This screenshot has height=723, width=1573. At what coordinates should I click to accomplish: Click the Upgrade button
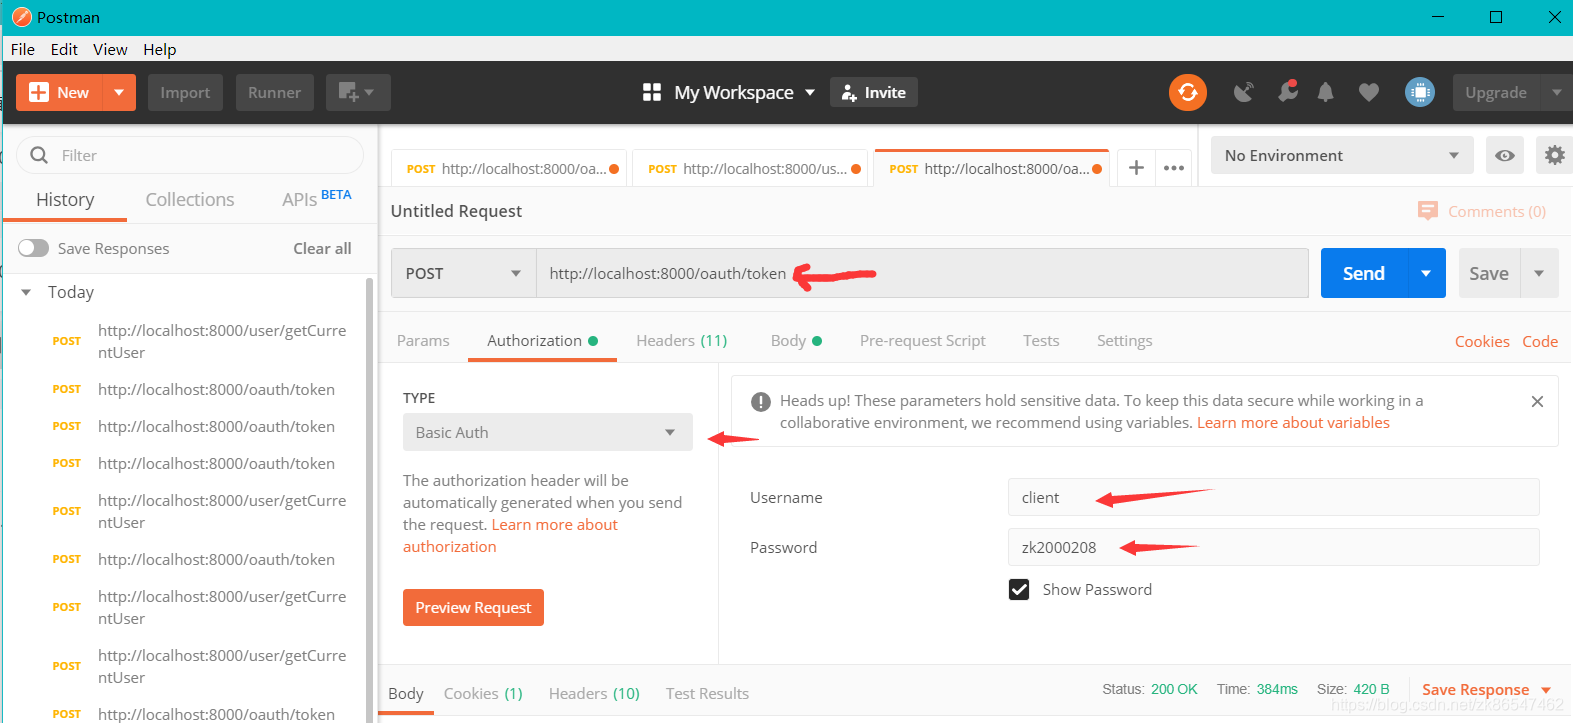coord(1496,92)
